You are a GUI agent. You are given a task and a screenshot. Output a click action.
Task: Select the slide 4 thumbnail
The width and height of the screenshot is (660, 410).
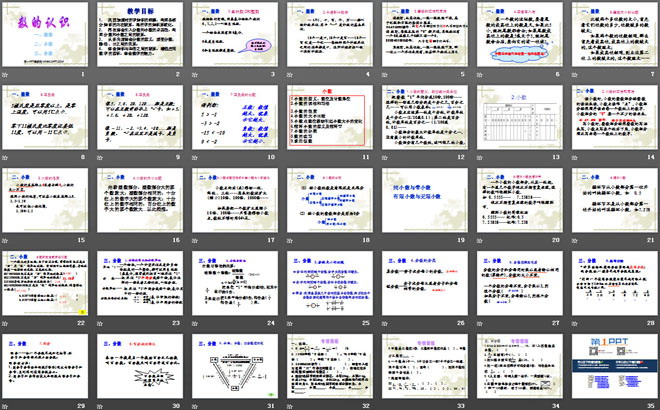pos(330,34)
